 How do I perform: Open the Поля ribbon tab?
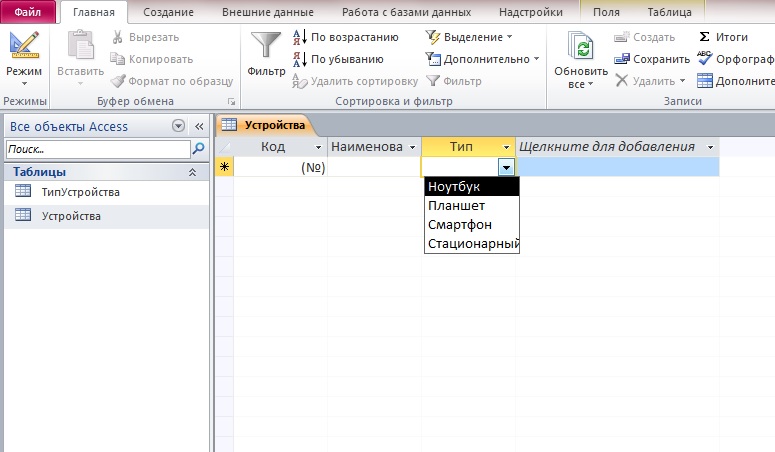(606, 12)
